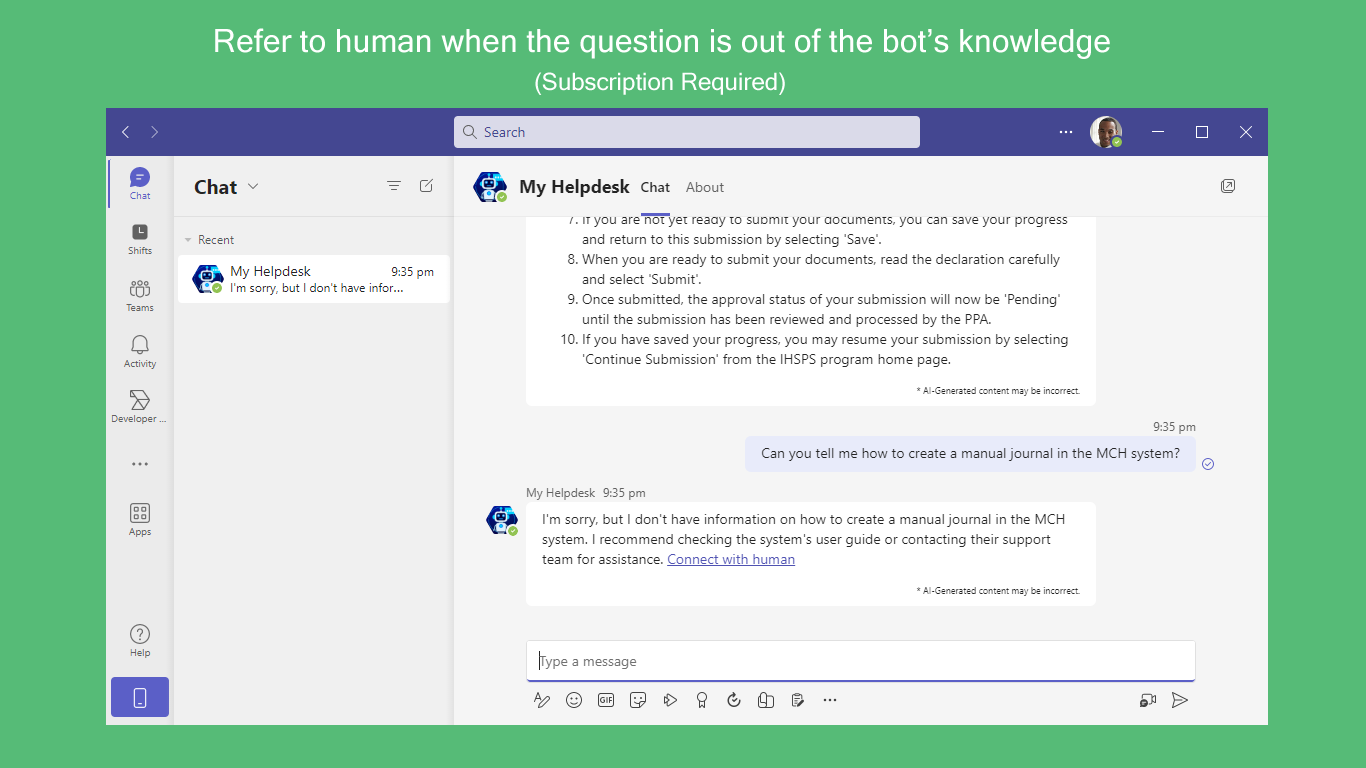Screen dimensions: 1366x768
Task: Start a new chat with compose icon
Action: (426, 186)
